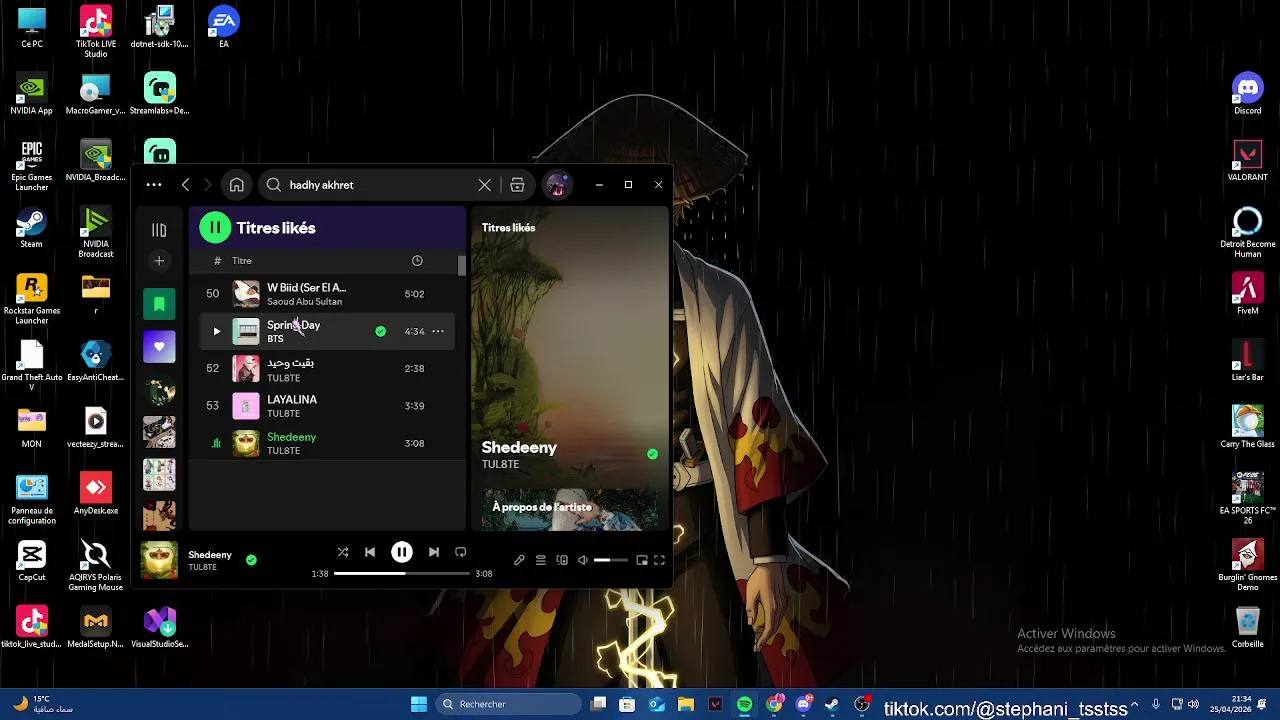Play the Spring Day track
This screenshot has width=1280, height=720.
click(216, 331)
